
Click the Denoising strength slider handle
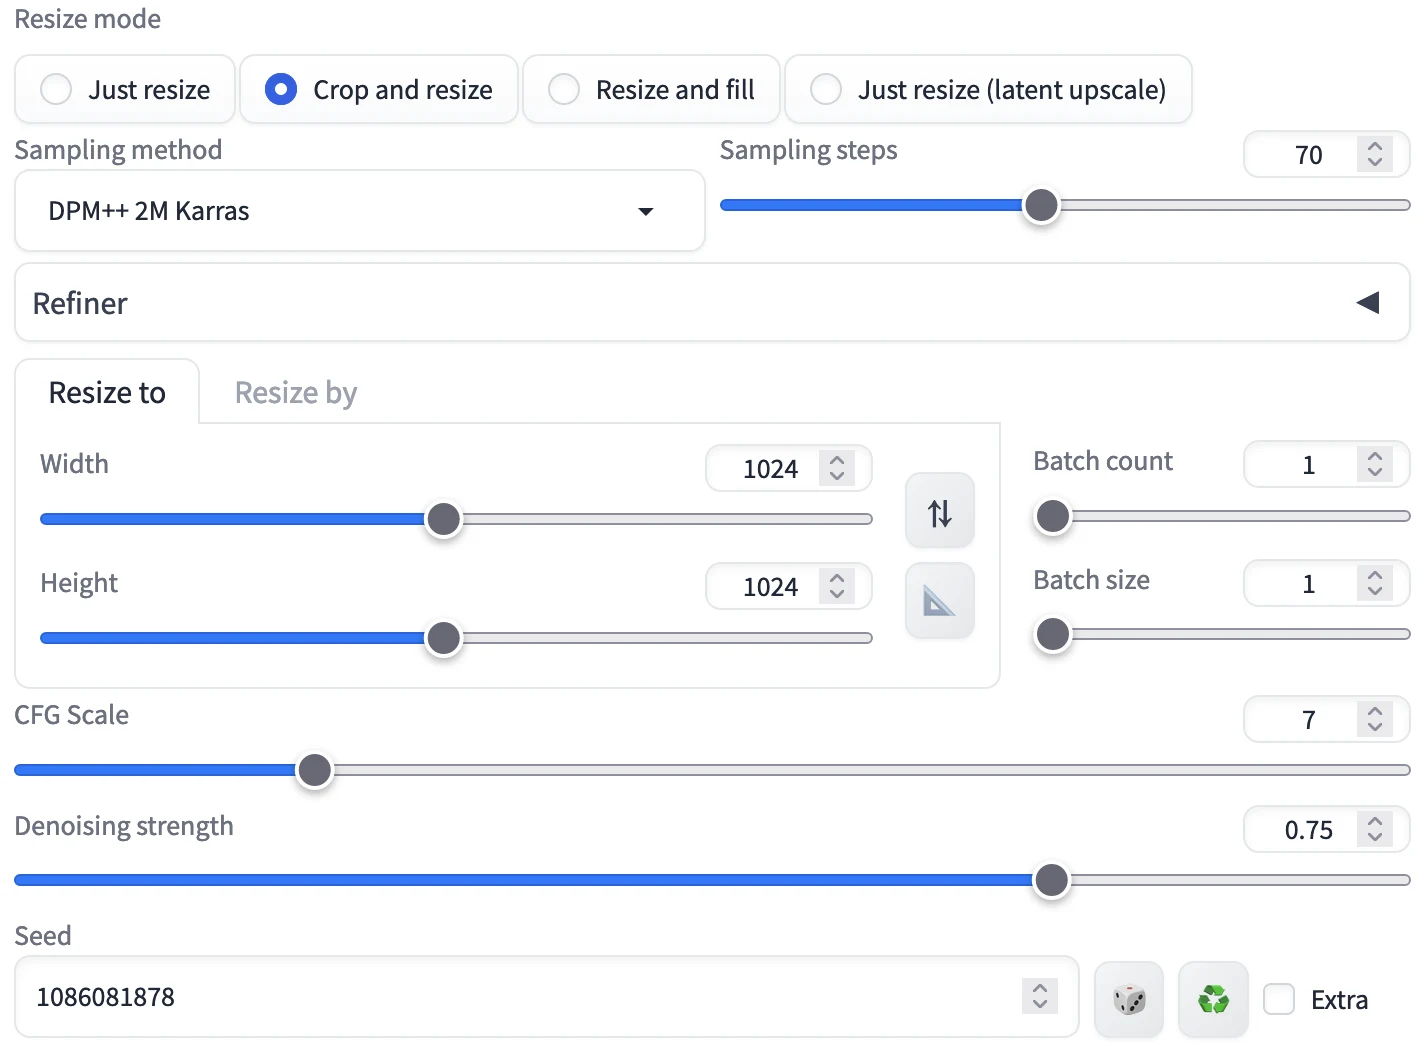(1051, 880)
